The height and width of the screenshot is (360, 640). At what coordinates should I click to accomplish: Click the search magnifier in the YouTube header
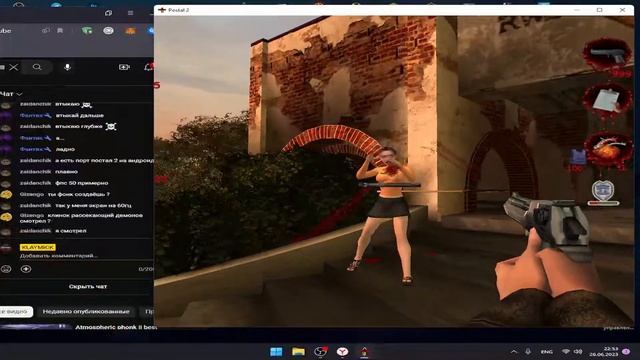pos(37,67)
